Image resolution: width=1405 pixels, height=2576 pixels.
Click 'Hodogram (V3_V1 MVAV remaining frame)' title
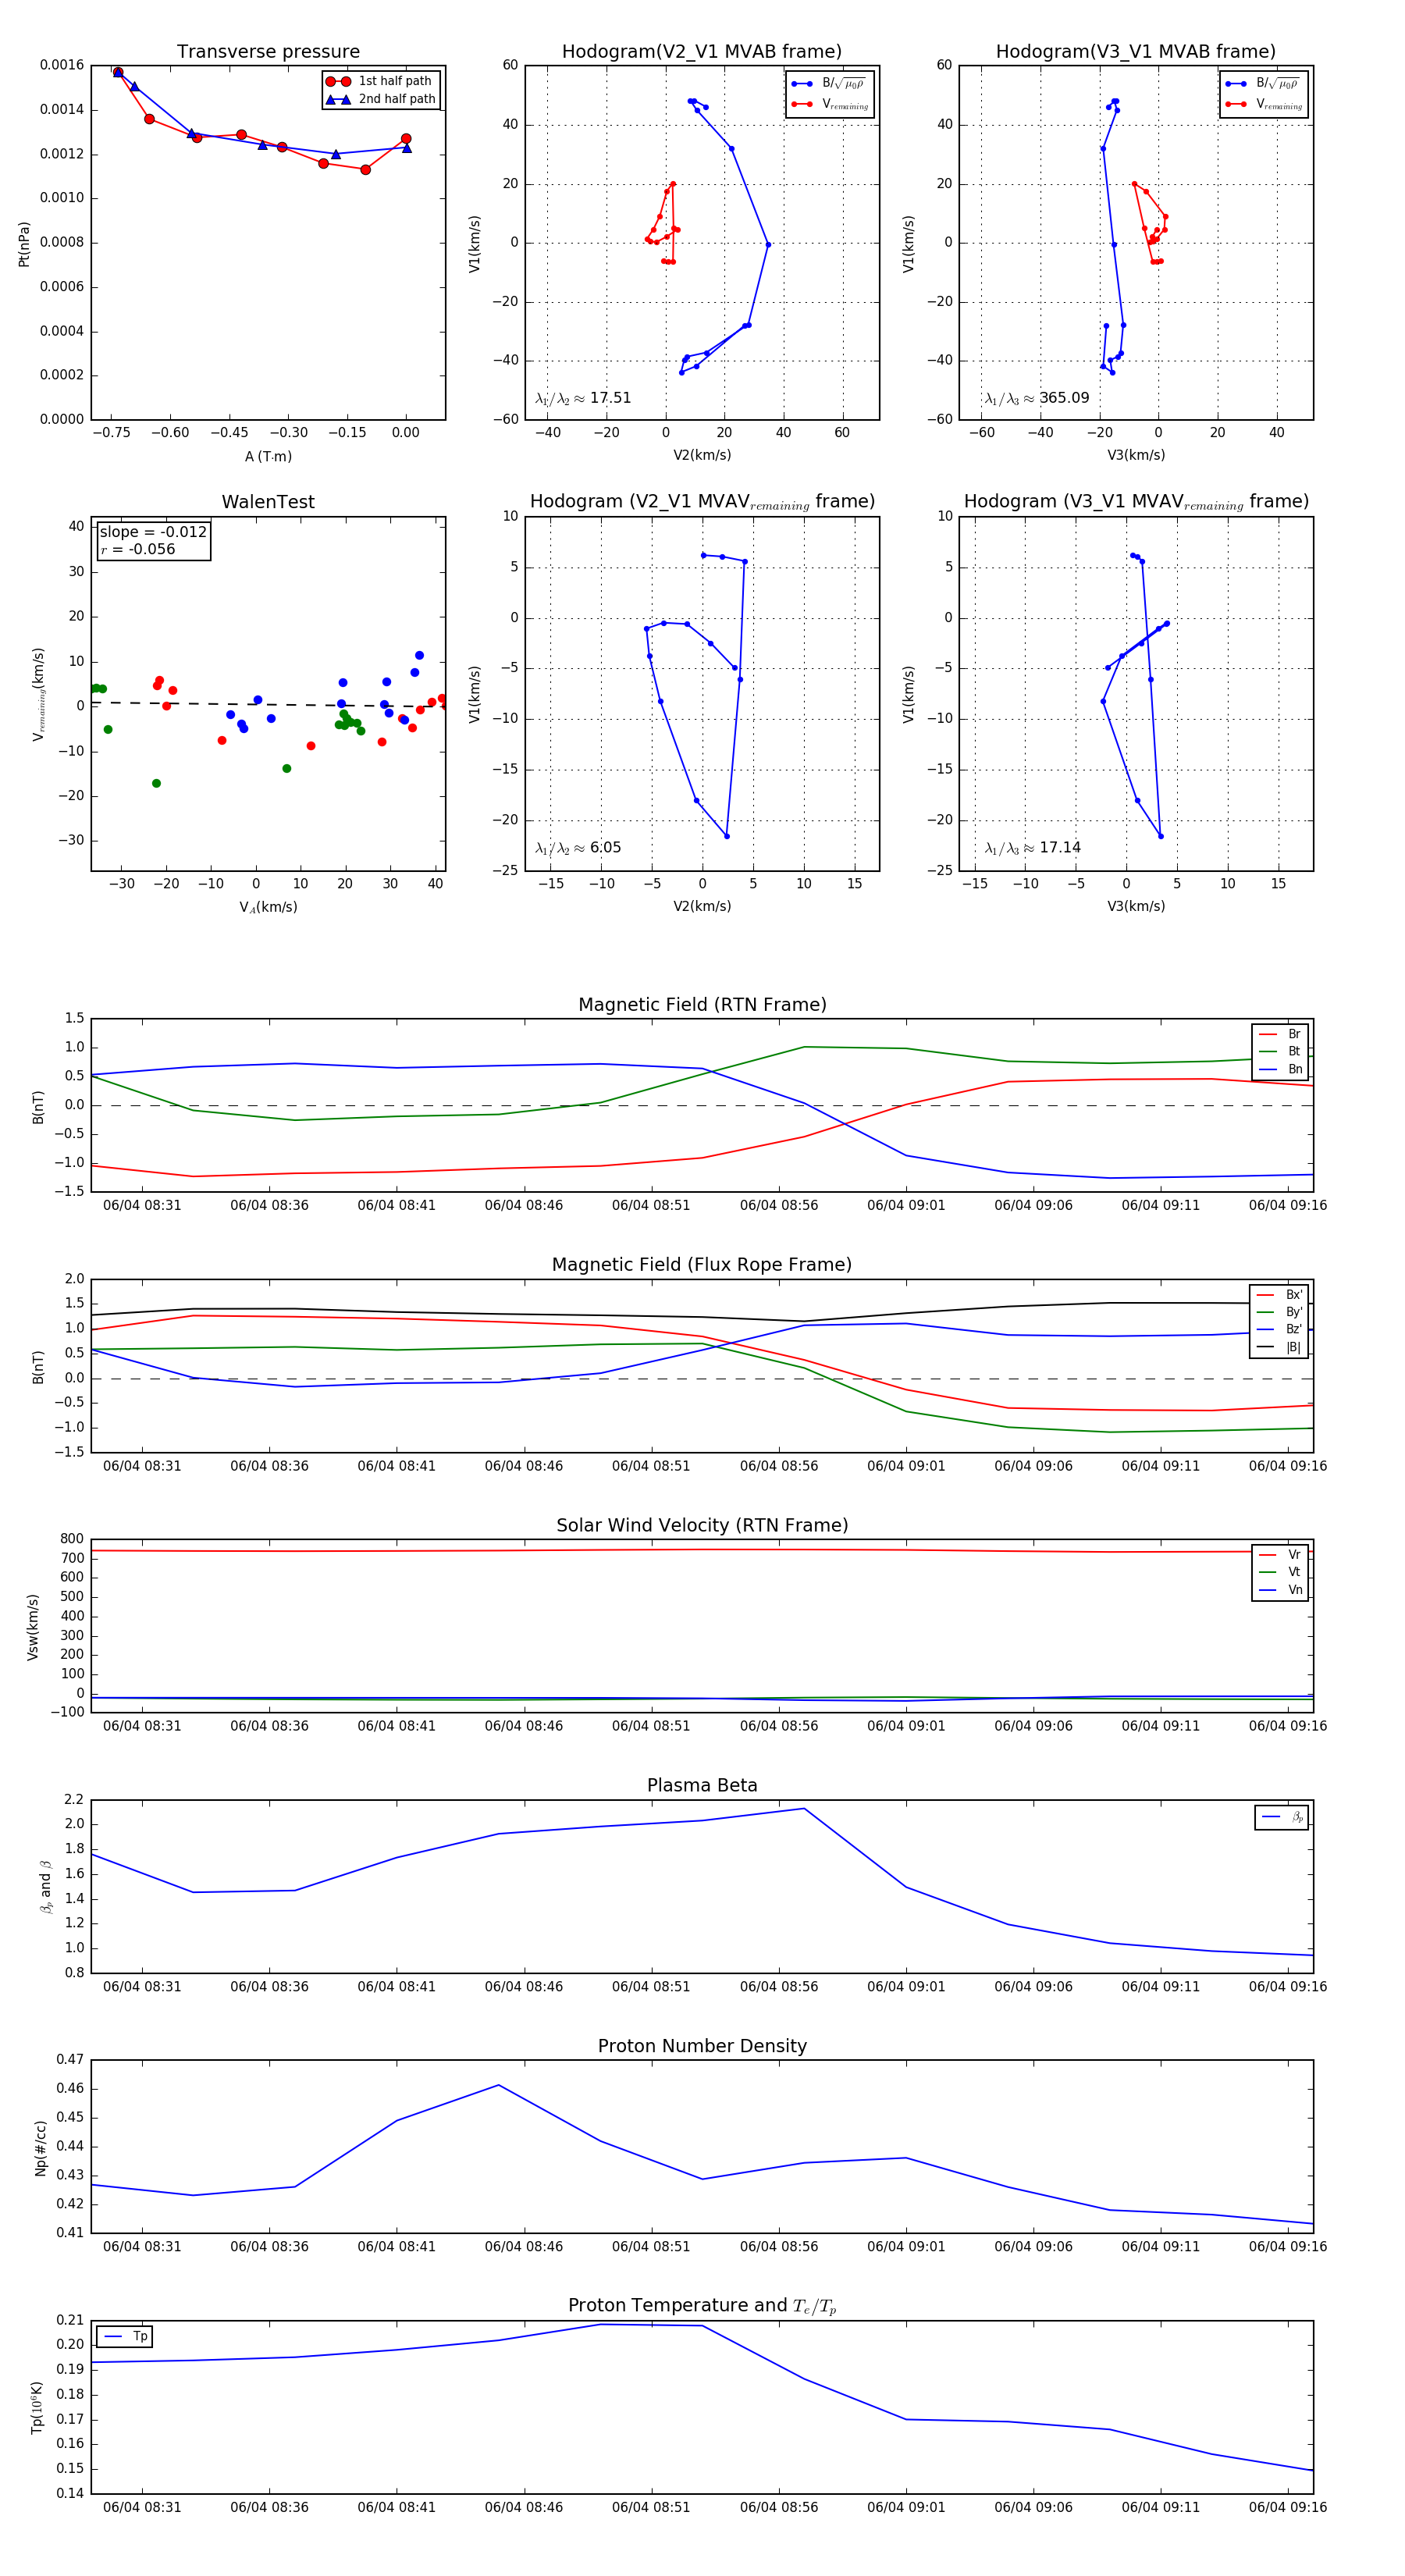click(x=1136, y=502)
